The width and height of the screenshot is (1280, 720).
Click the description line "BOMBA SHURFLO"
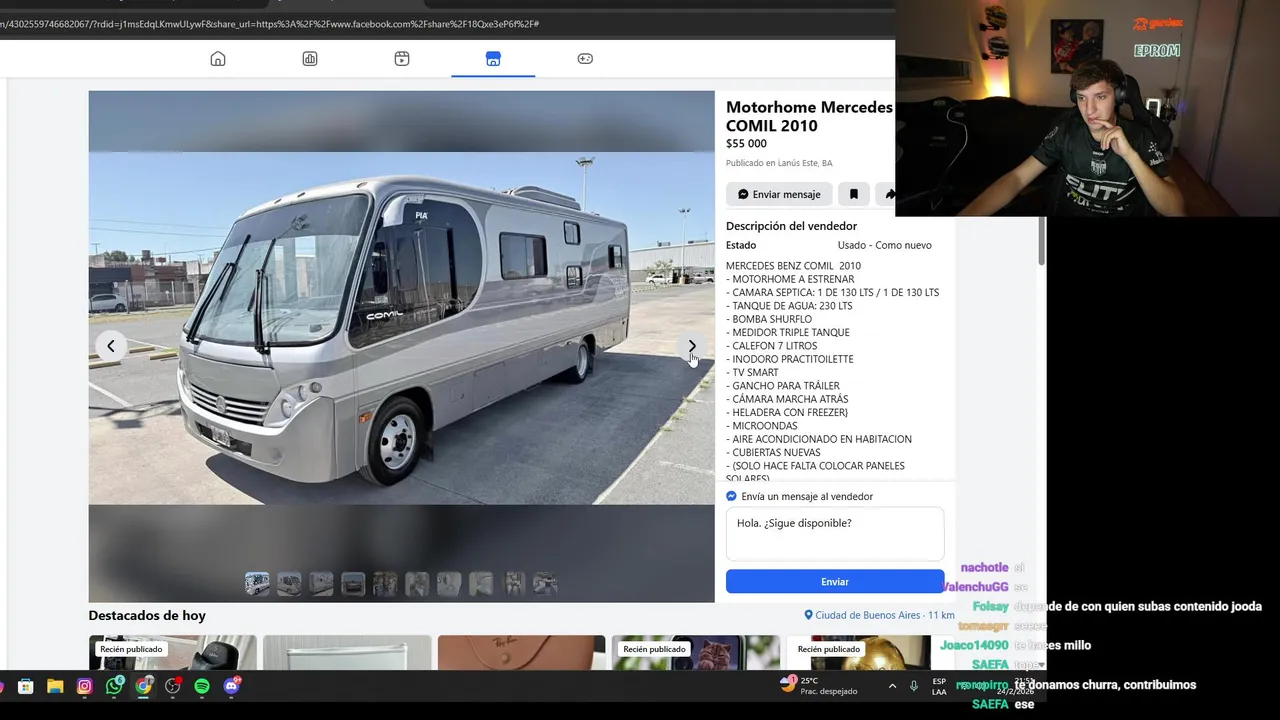point(769,319)
